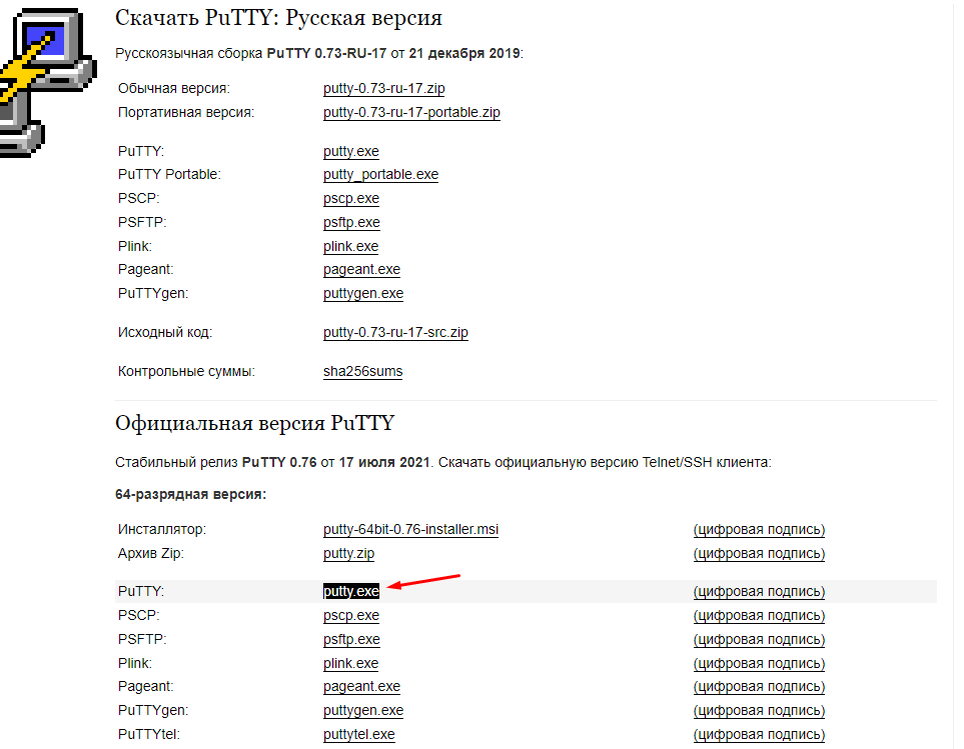
Task: Click the sha256sums checksum link
Action: (363, 371)
